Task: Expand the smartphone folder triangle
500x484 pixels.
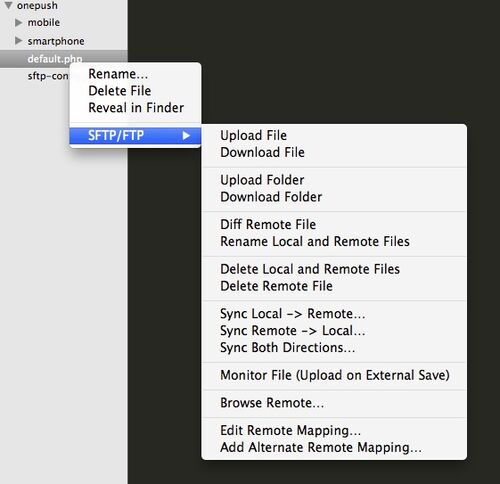Action: (x=19, y=41)
